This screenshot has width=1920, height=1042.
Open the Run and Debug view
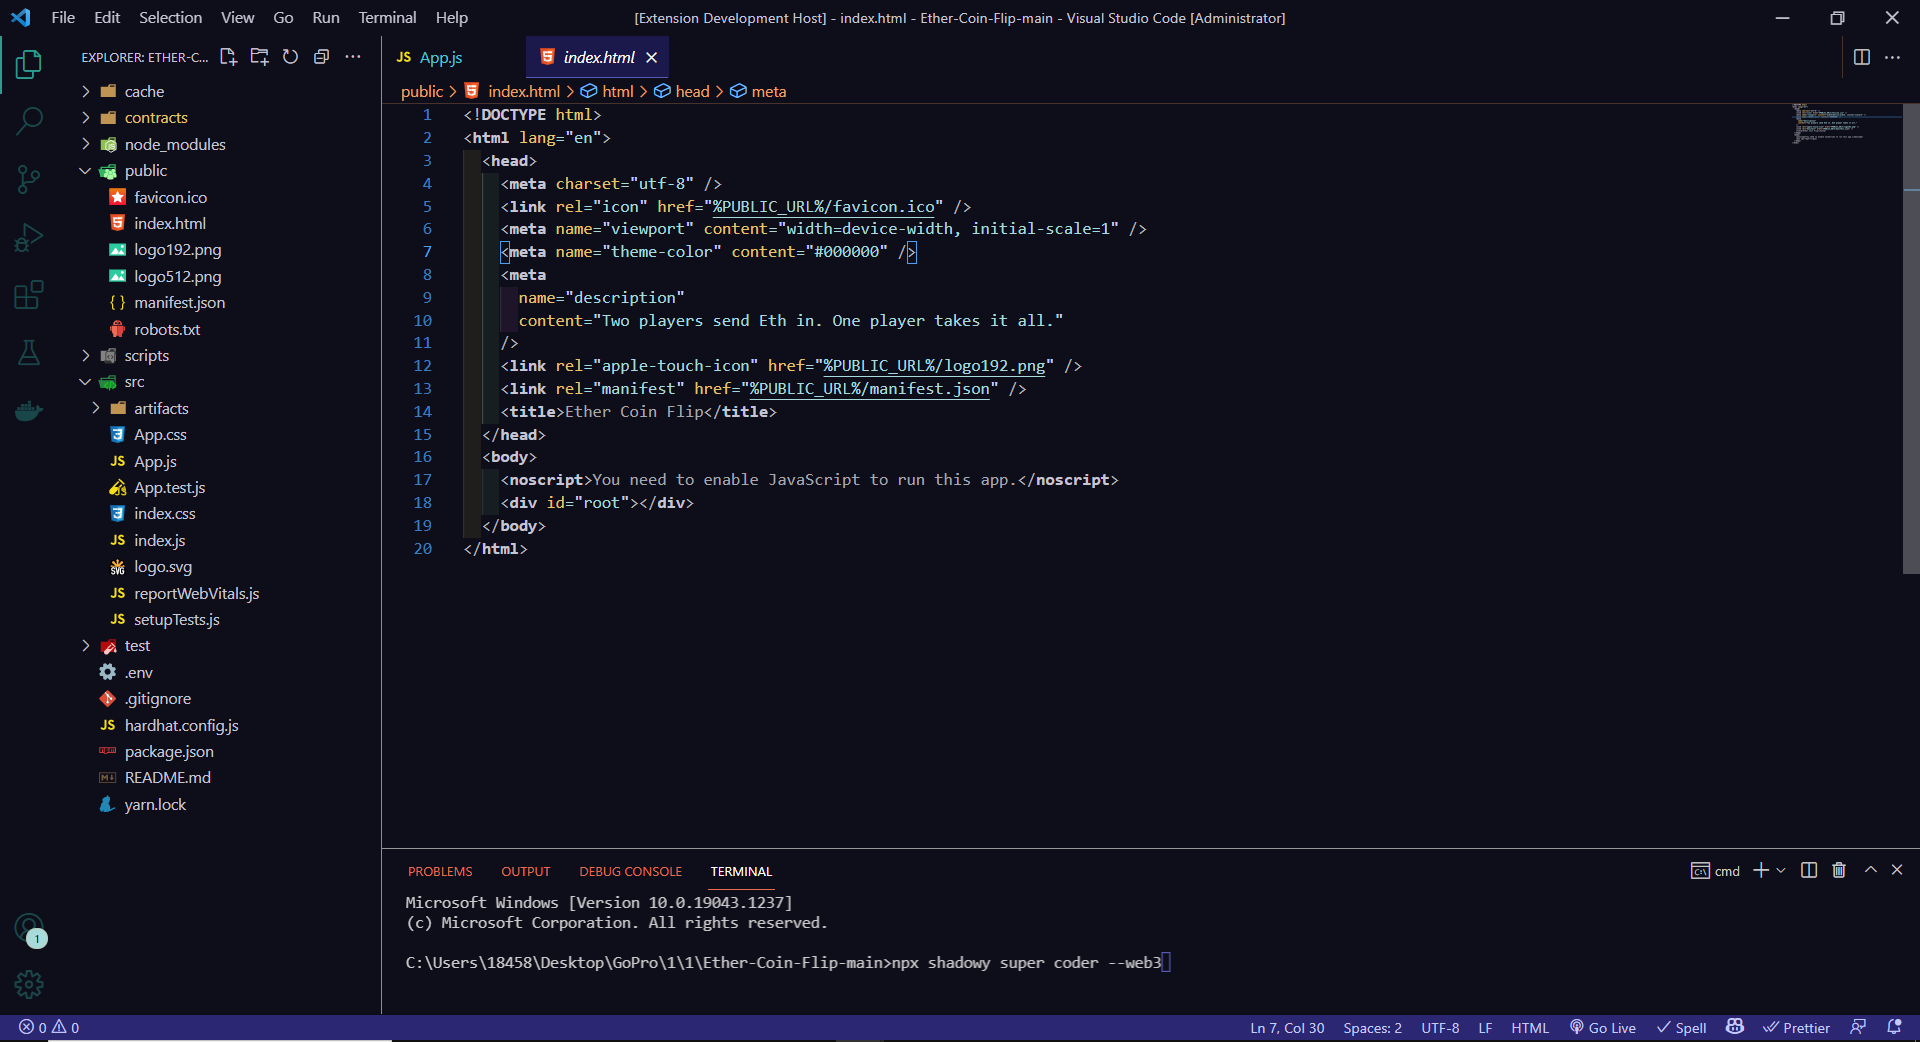pyautogui.click(x=29, y=238)
